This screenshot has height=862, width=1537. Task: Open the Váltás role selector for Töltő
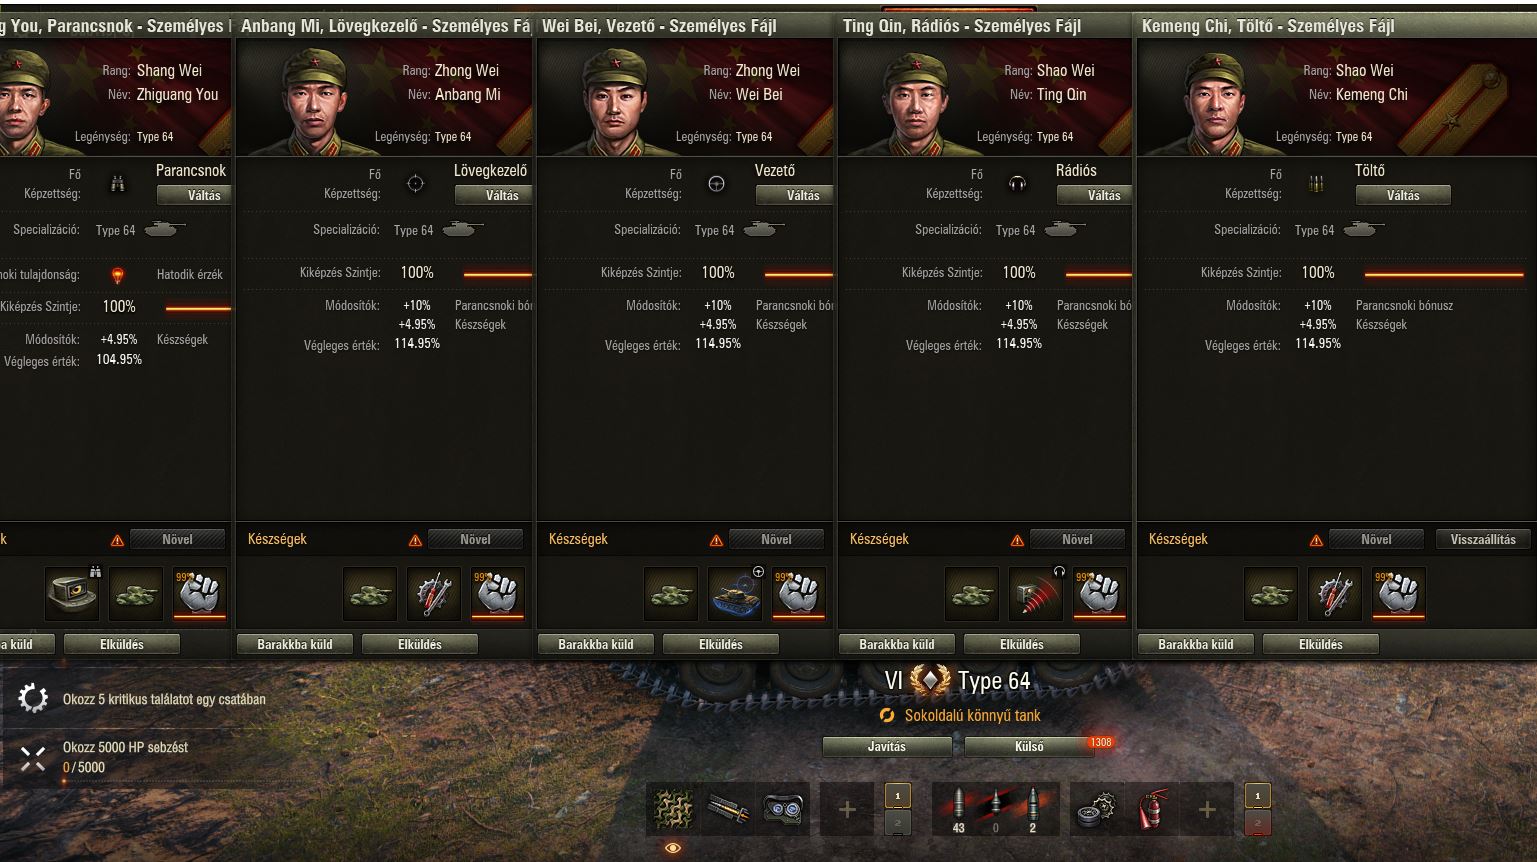pyautogui.click(x=1402, y=195)
